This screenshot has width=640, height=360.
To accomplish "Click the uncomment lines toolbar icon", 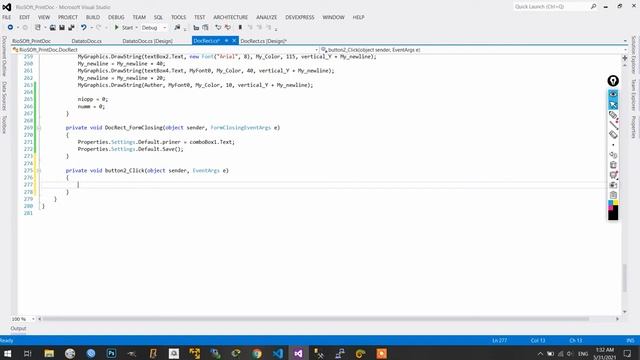I will (x=228, y=27).
